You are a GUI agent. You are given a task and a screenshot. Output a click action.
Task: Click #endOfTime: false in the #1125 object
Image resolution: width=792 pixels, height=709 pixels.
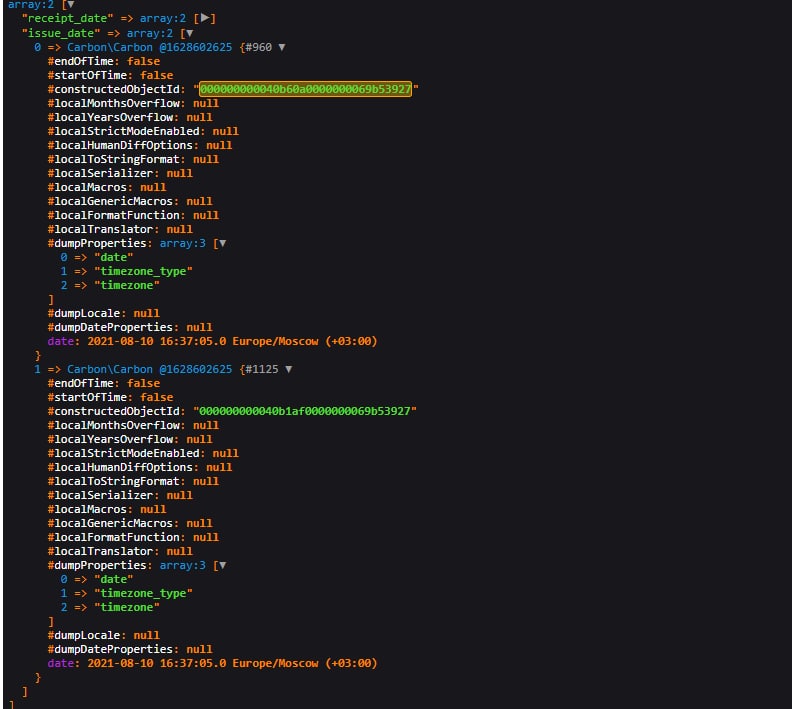(x=104, y=383)
